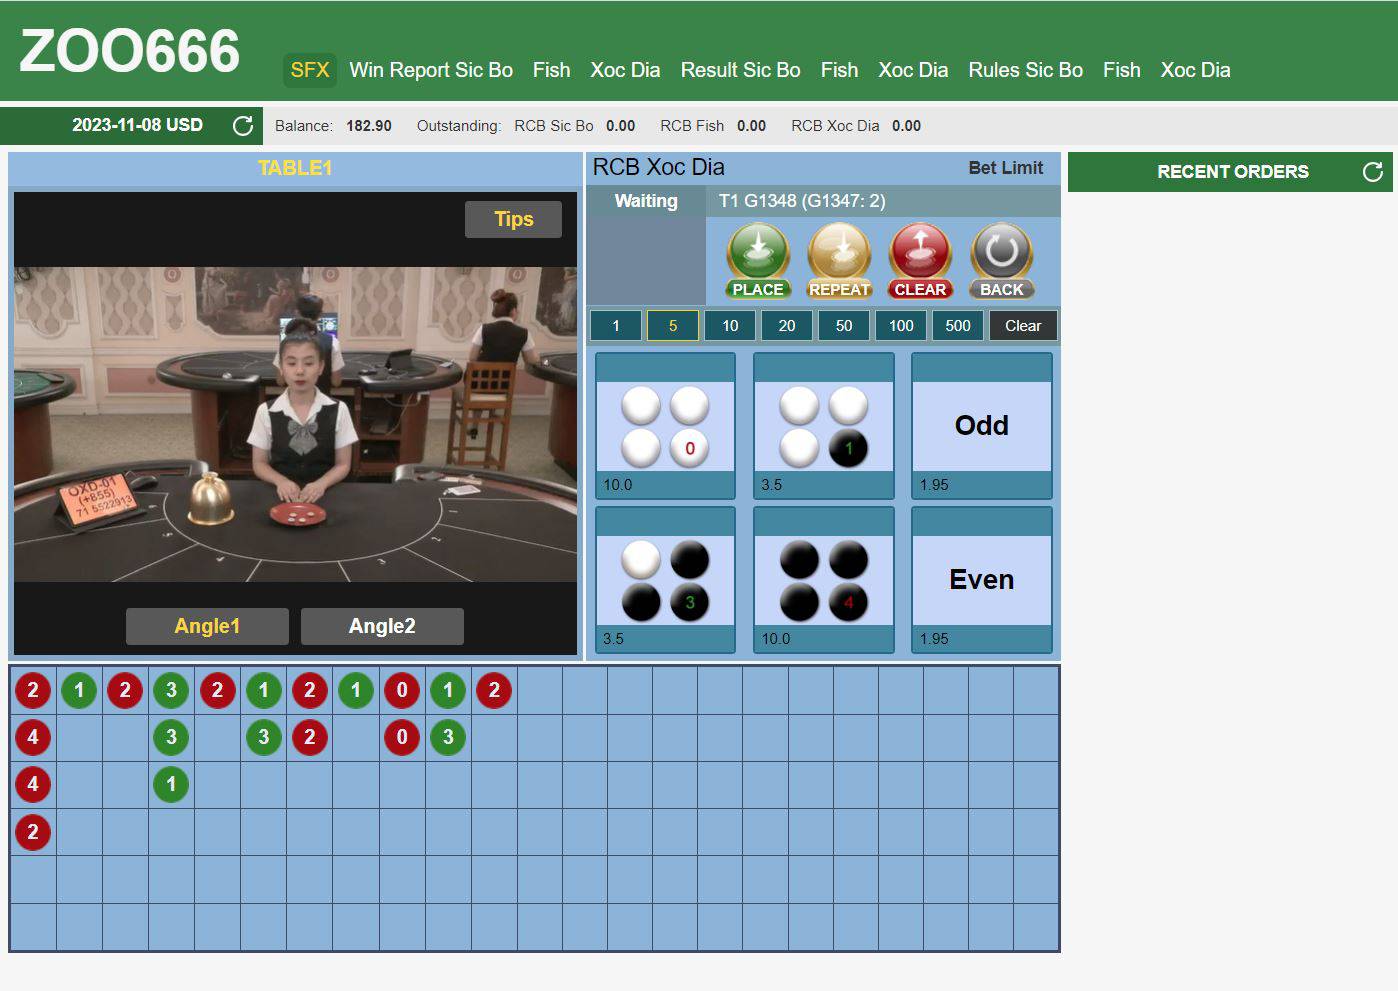The width and height of the screenshot is (1398, 991).
Task: Click the ZOO666 logo
Action: 130,51
